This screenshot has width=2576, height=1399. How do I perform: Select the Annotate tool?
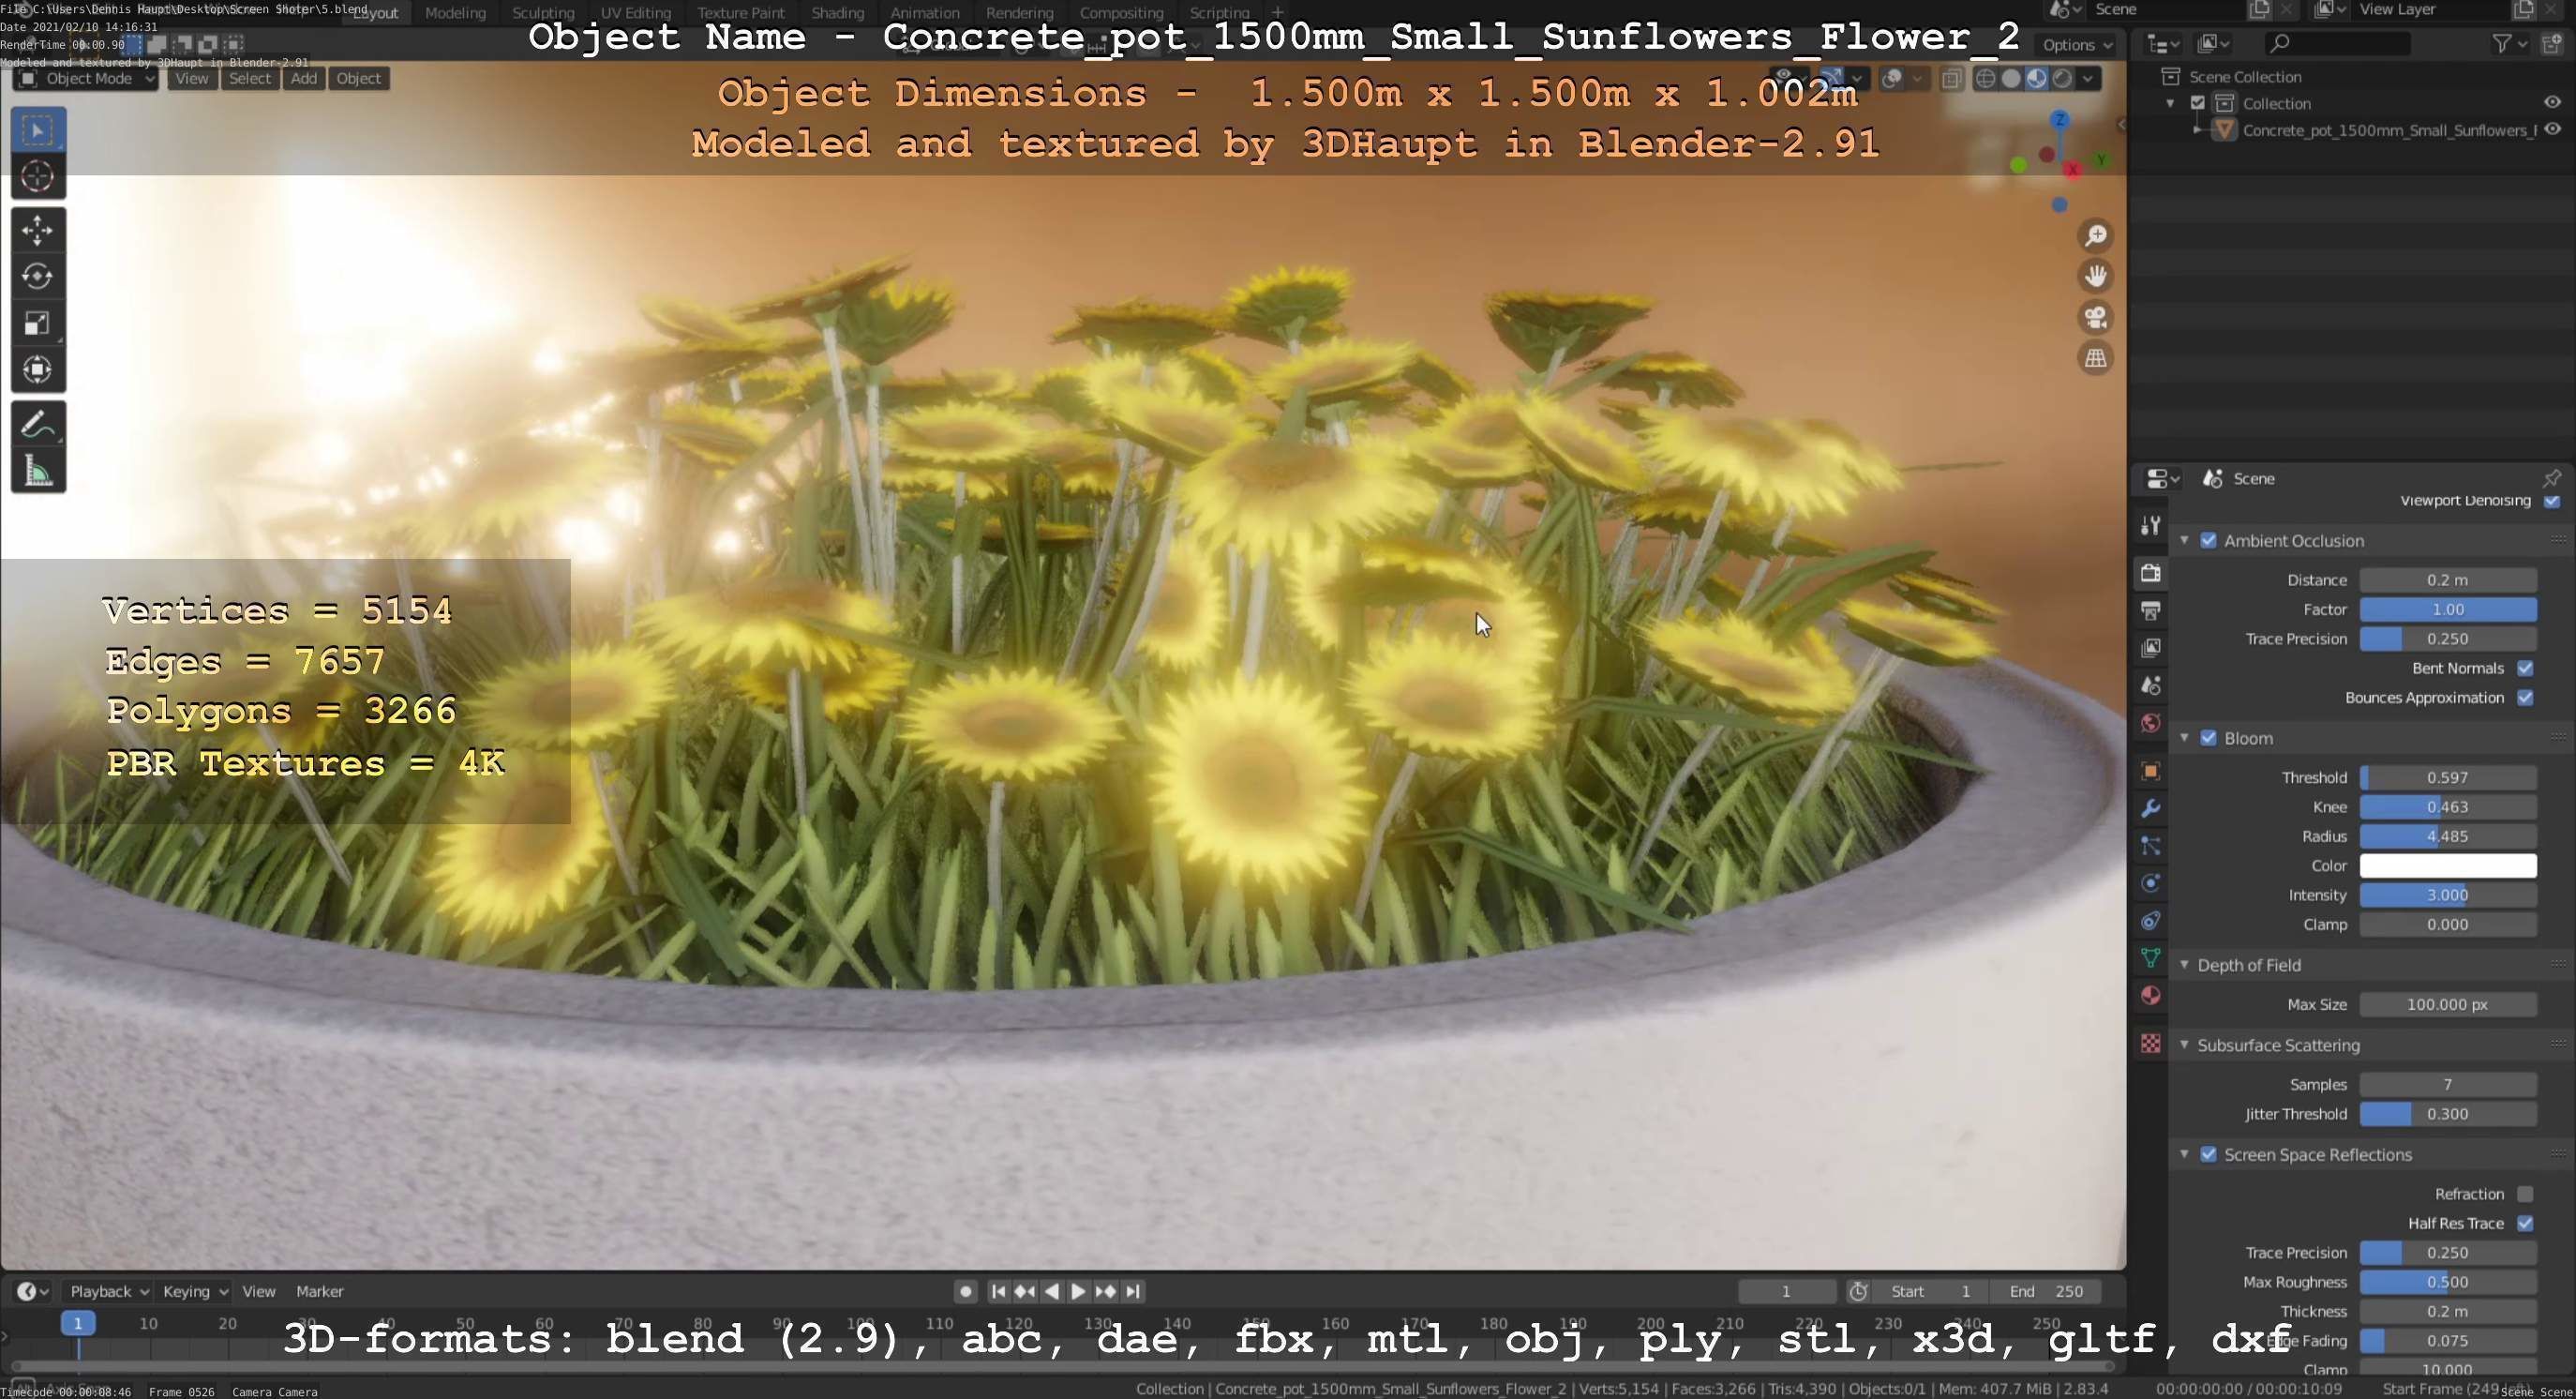coord(38,425)
